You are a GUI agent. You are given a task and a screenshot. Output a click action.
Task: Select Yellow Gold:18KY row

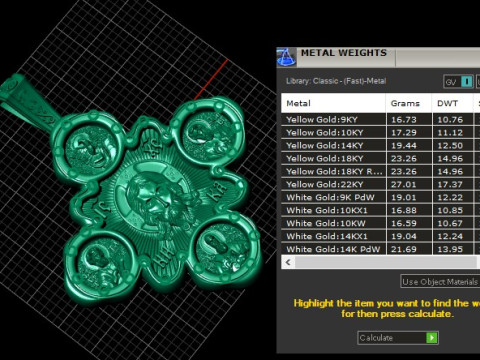click(381, 158)
